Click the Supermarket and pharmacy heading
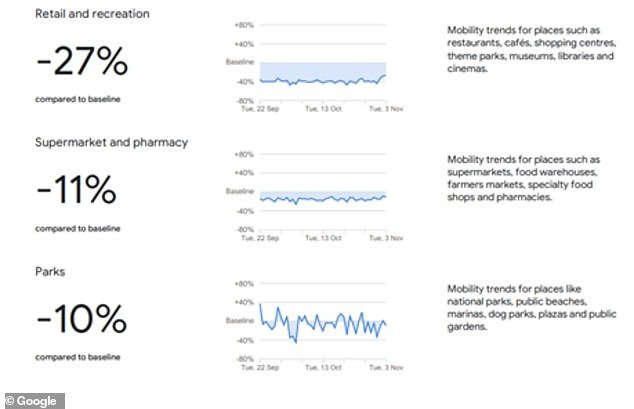This screenshot has width=634, height=409. [x=112, y=142]
